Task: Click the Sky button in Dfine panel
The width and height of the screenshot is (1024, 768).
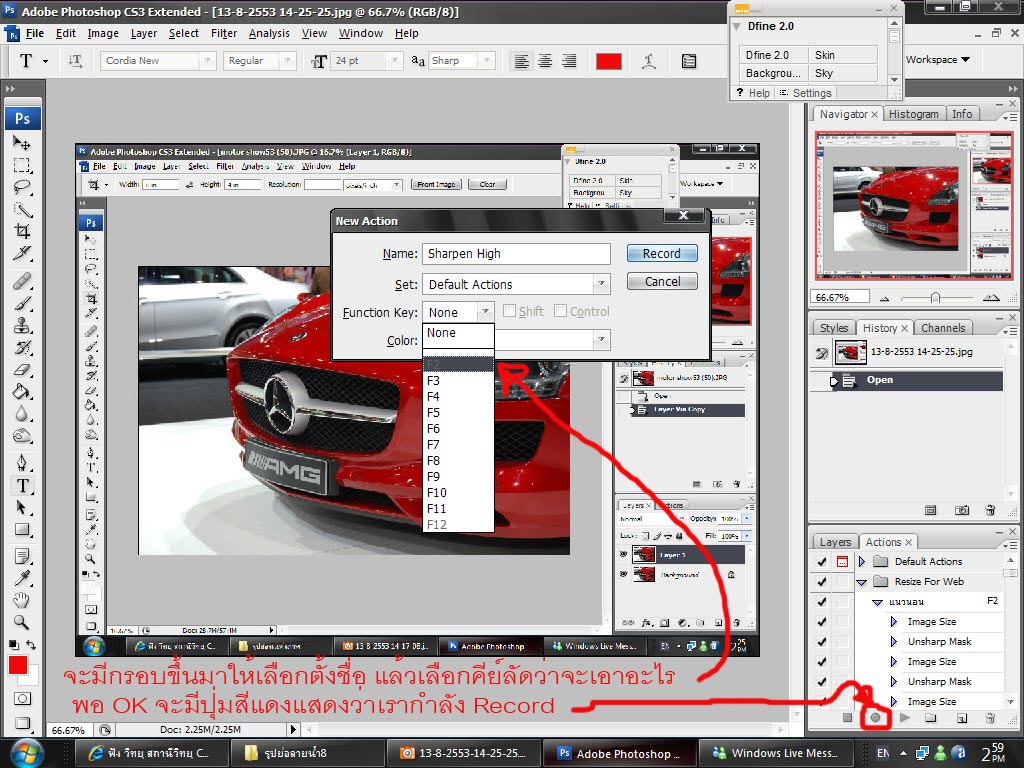Action: [x=842, y=73]
